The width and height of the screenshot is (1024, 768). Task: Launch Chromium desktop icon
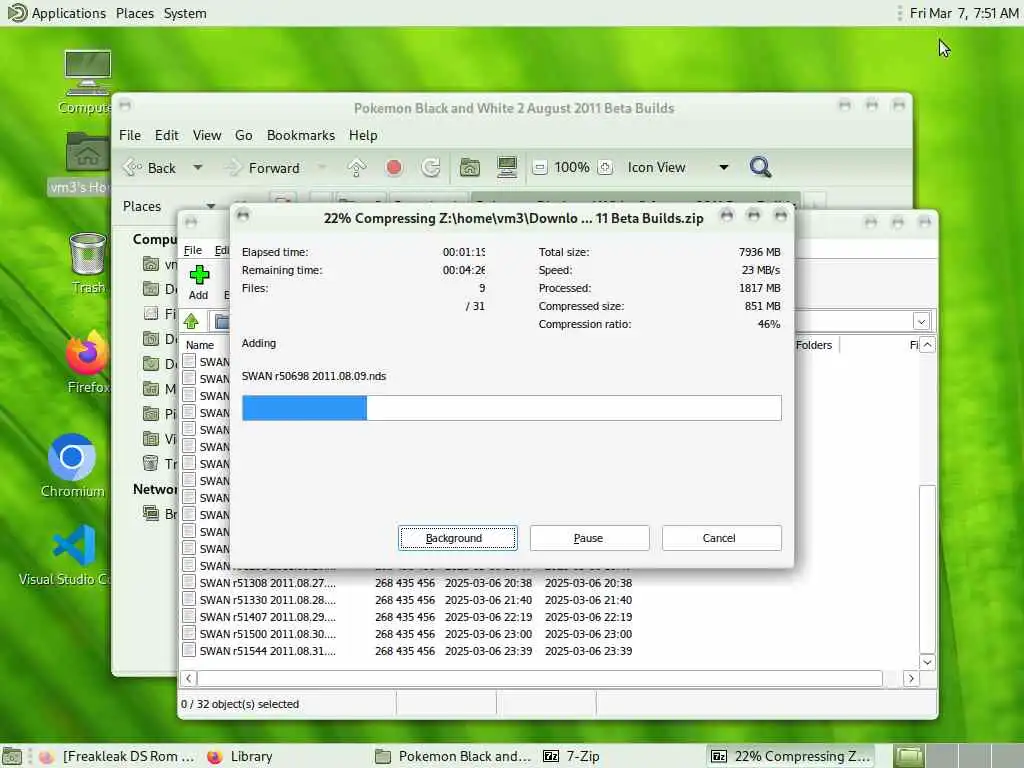(x=72, y=466)
